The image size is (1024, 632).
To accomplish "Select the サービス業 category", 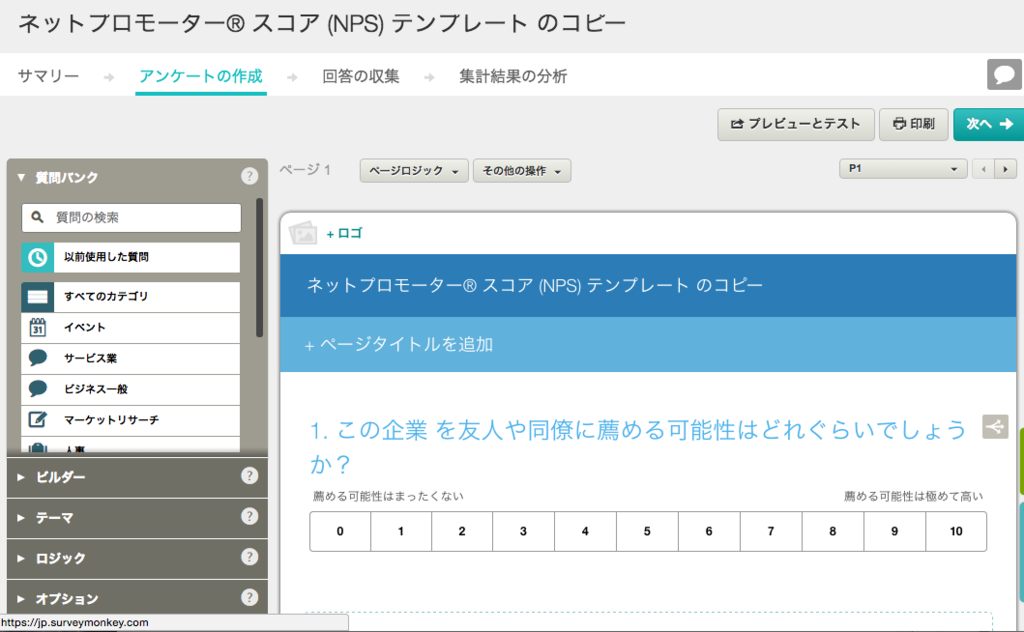I will coord(131,358).
